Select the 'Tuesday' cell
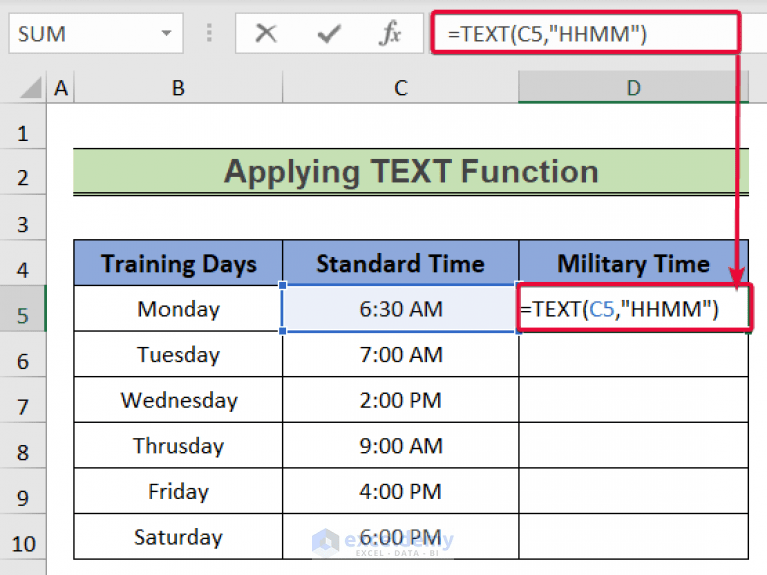767x575 pixels. click(178, 354)
